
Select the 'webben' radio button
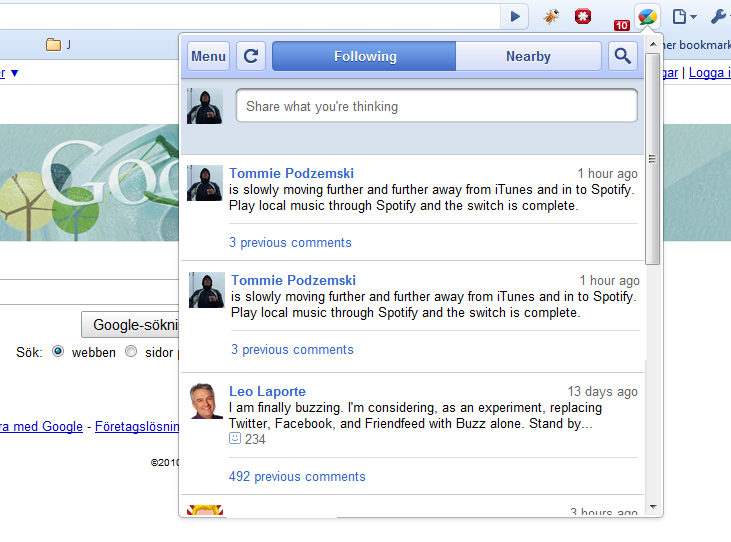[58, 351]
